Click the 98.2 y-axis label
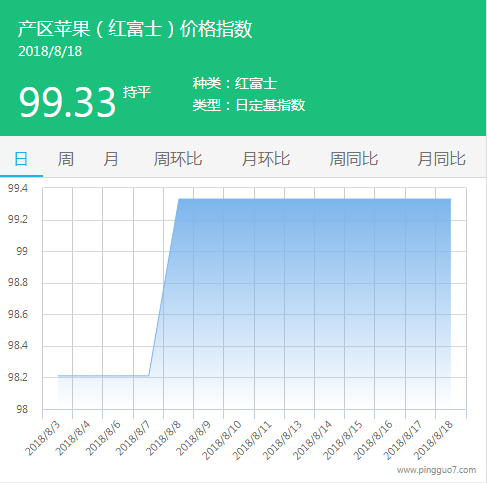Screen dimensions: 487x483 18,377
